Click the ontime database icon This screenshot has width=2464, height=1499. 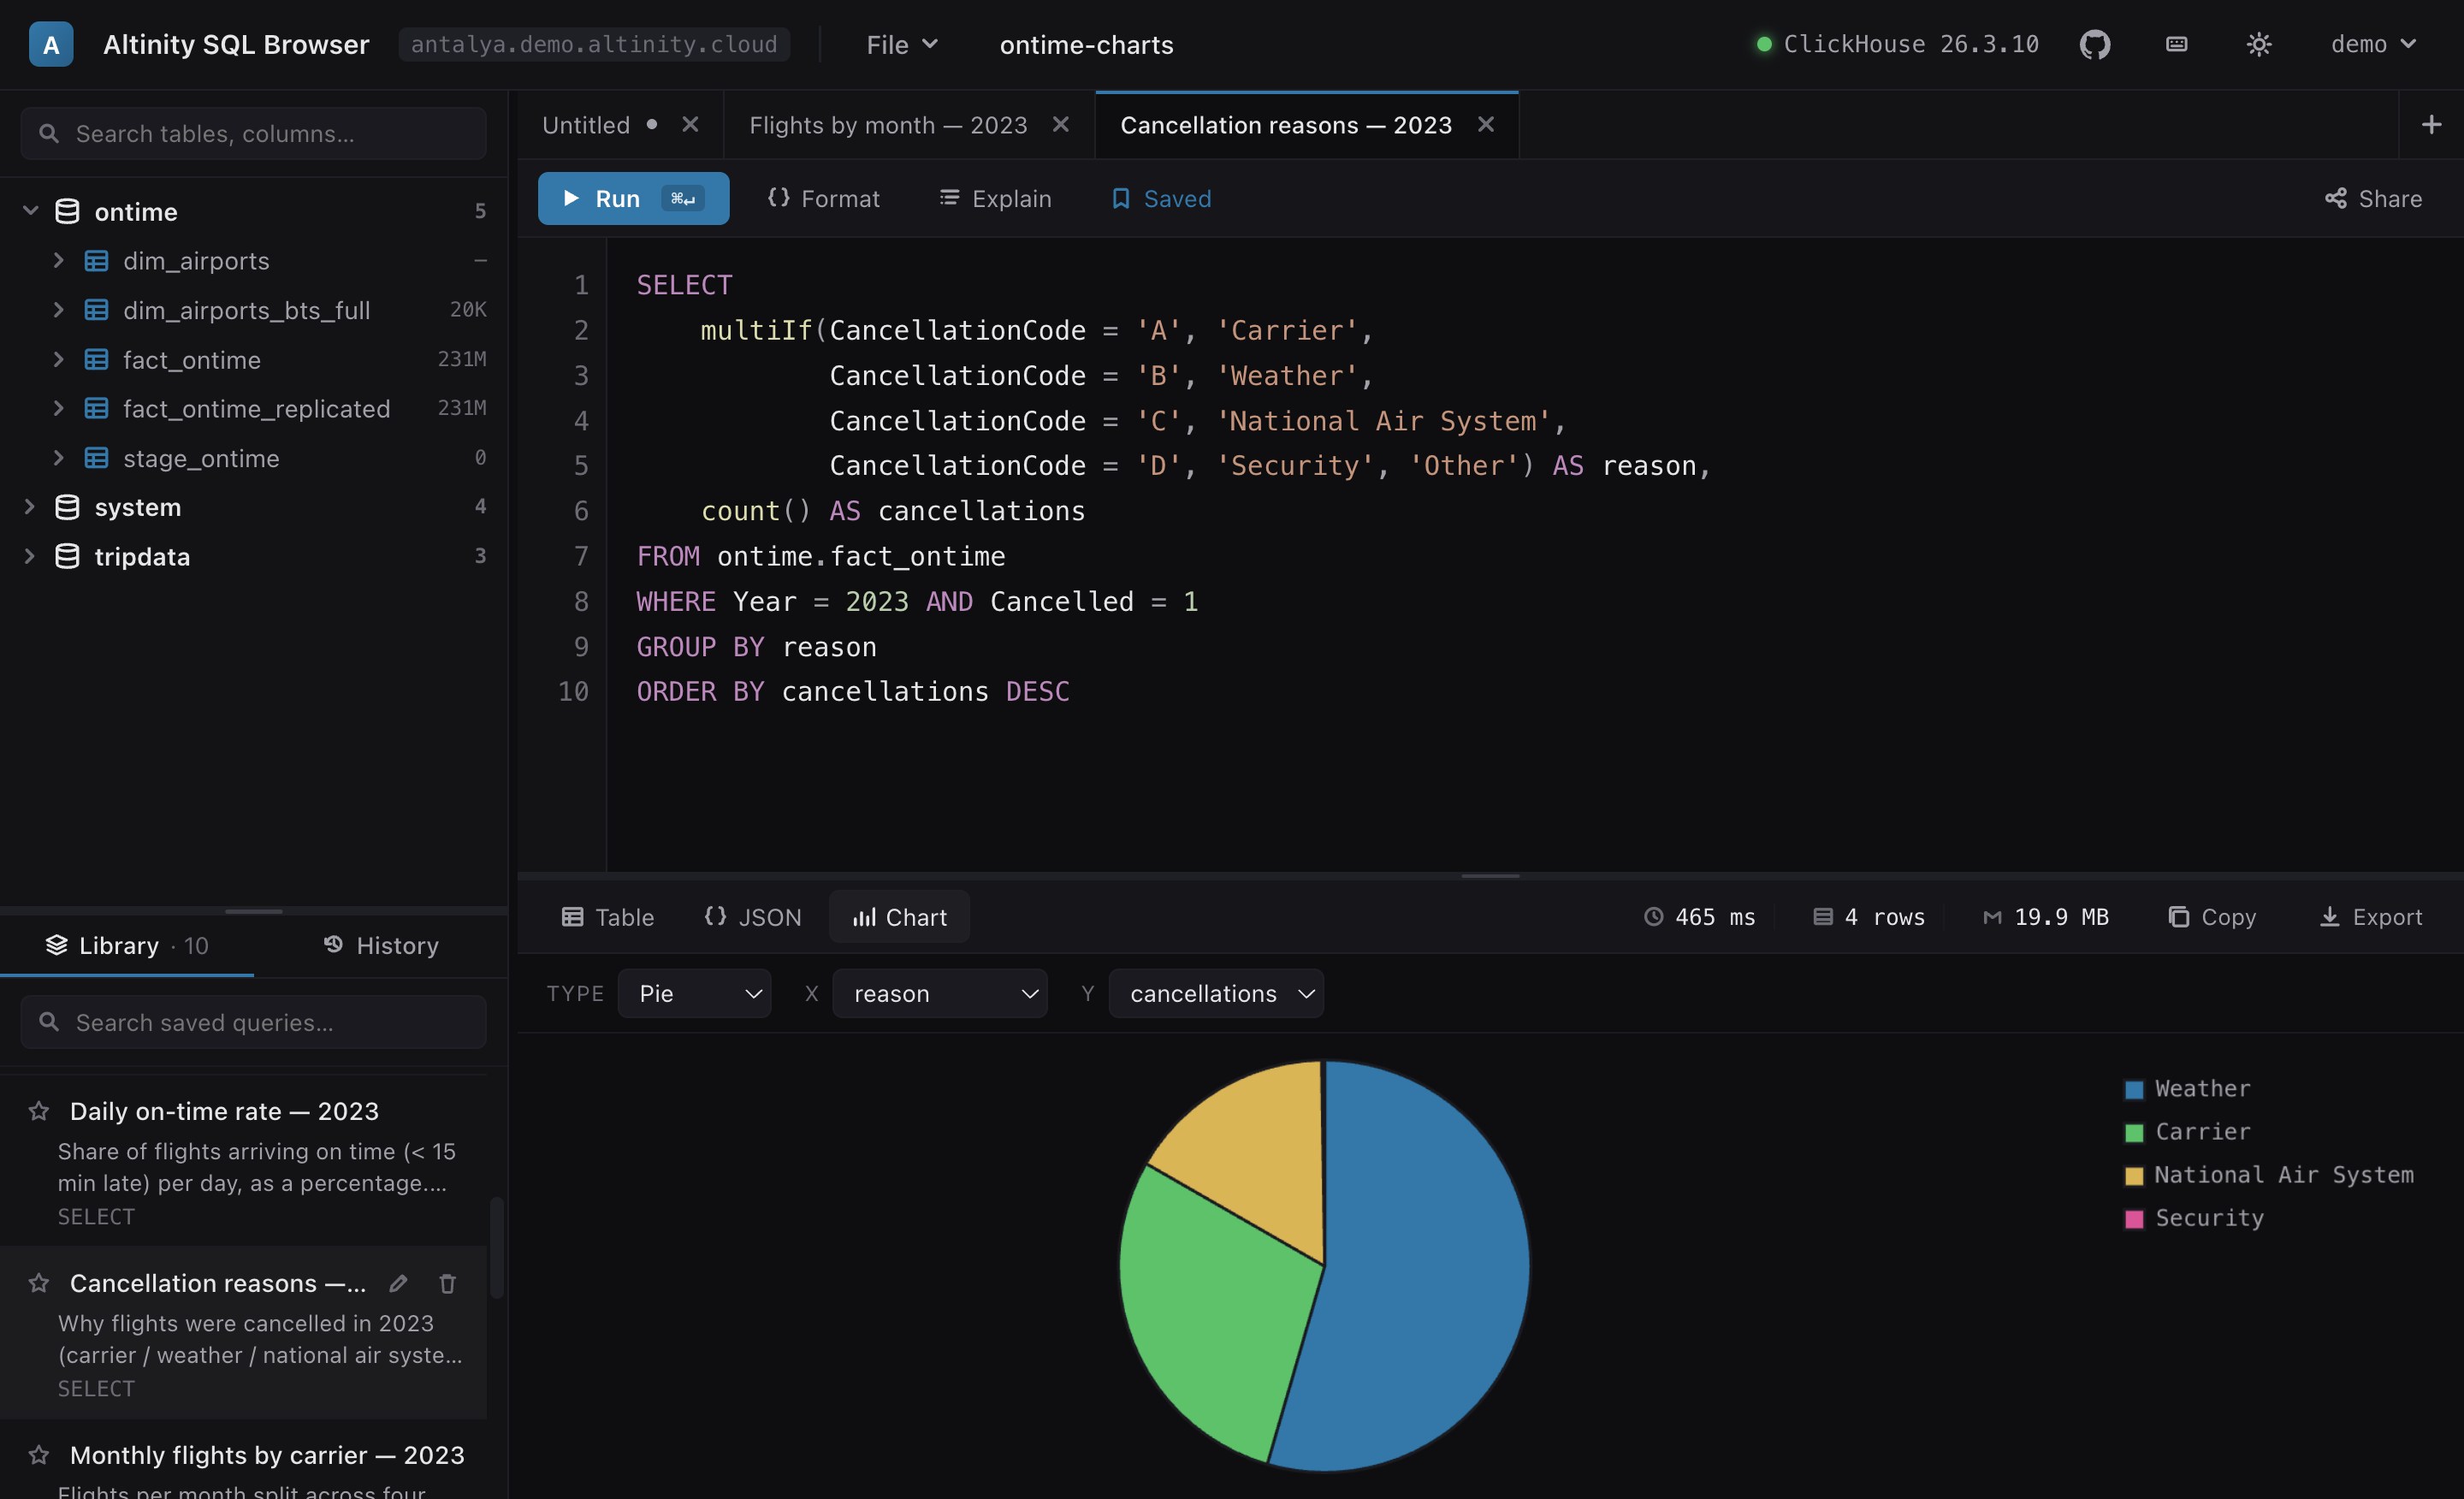pyautogui.click(x=67, y=212)
